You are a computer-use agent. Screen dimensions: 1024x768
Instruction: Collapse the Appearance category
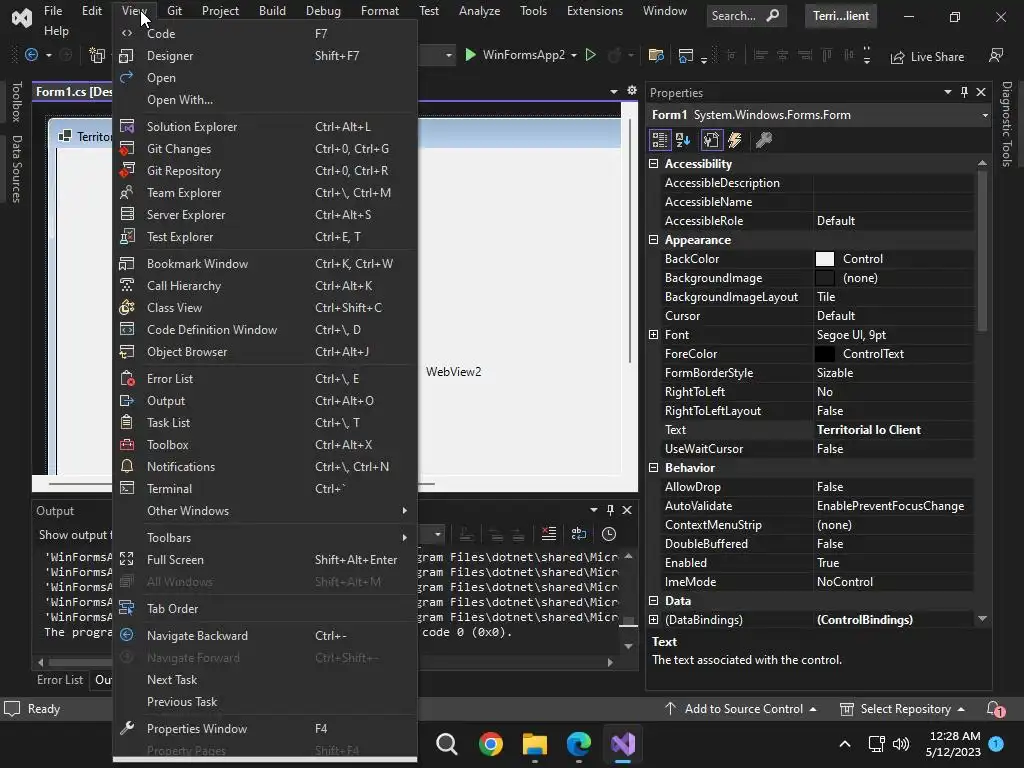(x=653, y=240)
